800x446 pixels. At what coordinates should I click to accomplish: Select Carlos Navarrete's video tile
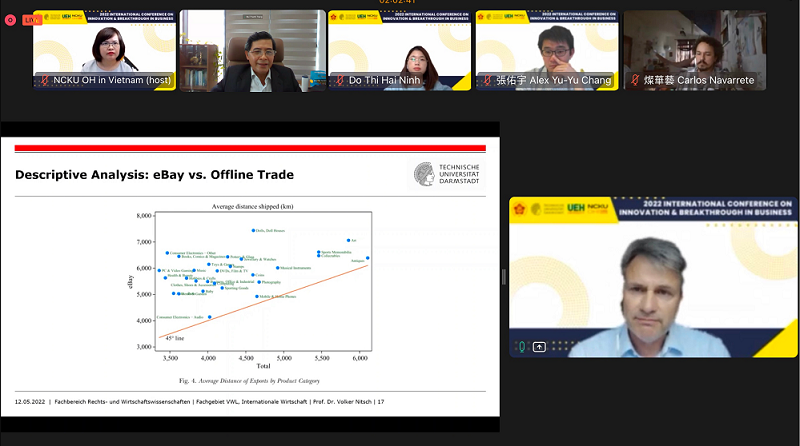point(694,51)
